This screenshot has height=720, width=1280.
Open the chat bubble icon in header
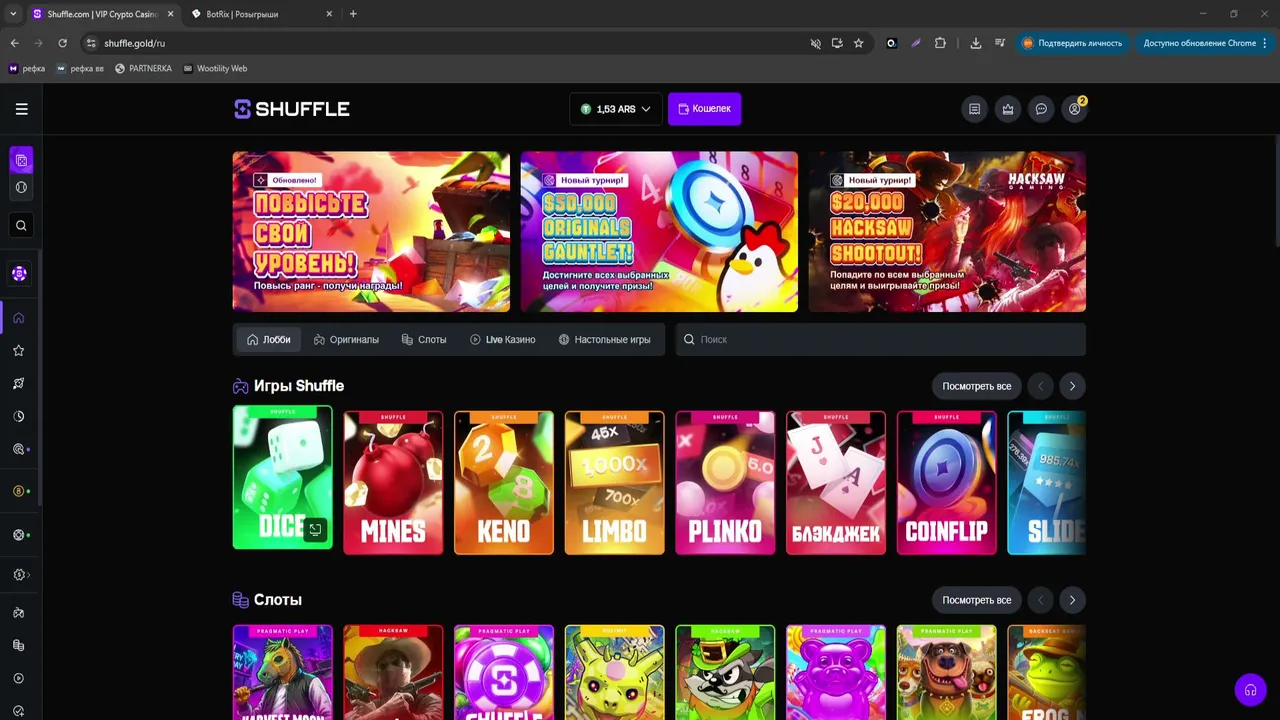click(x=1041, y=109)
